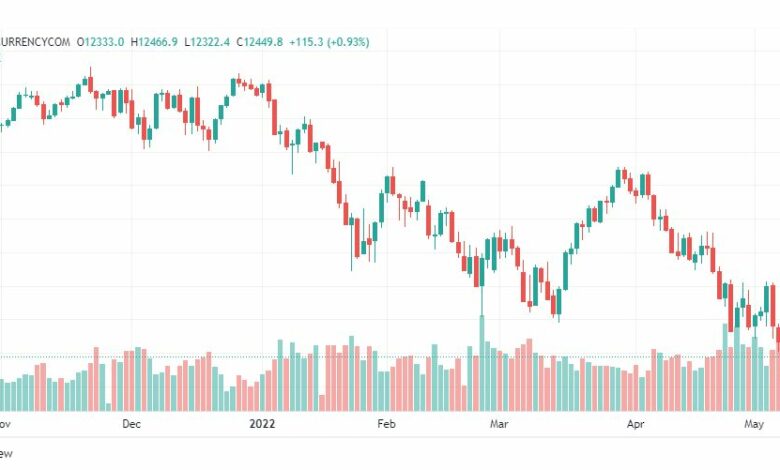The width and height of the screenshot is (780, 470).
Task: Click the dotted volume average line
Action: coord(390,357)
